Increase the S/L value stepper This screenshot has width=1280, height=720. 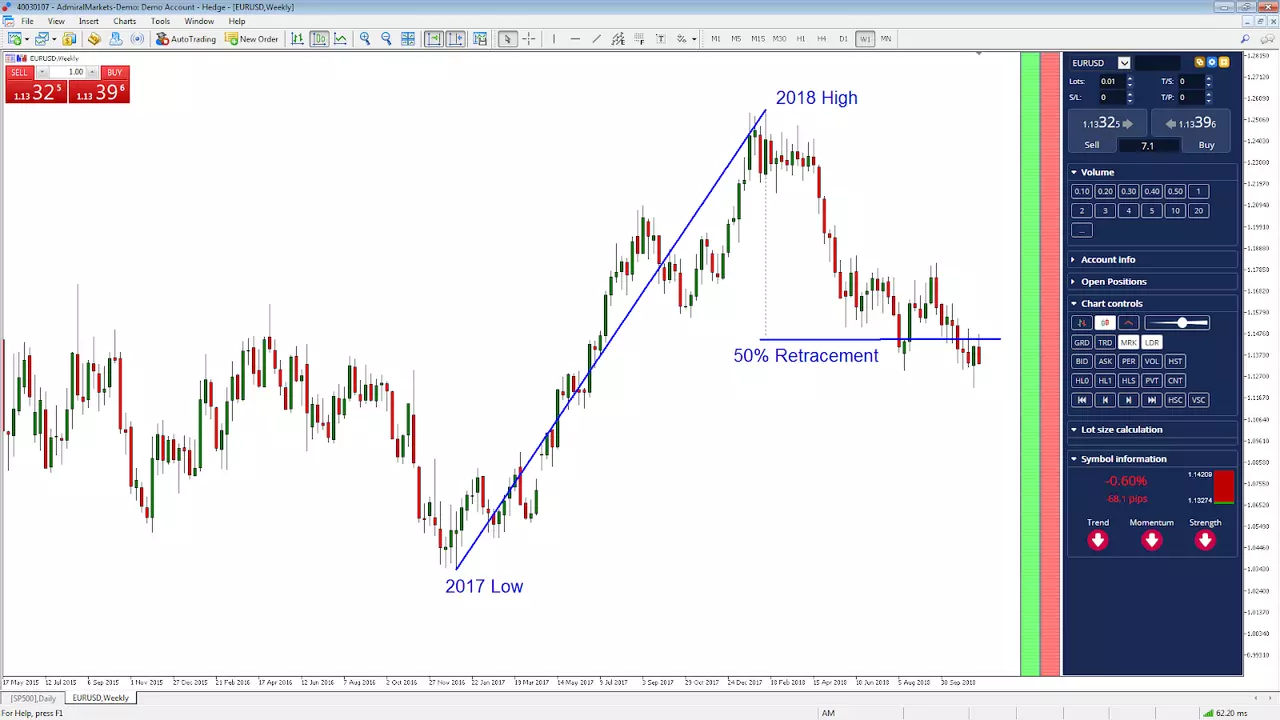(x=1130, y=94)
